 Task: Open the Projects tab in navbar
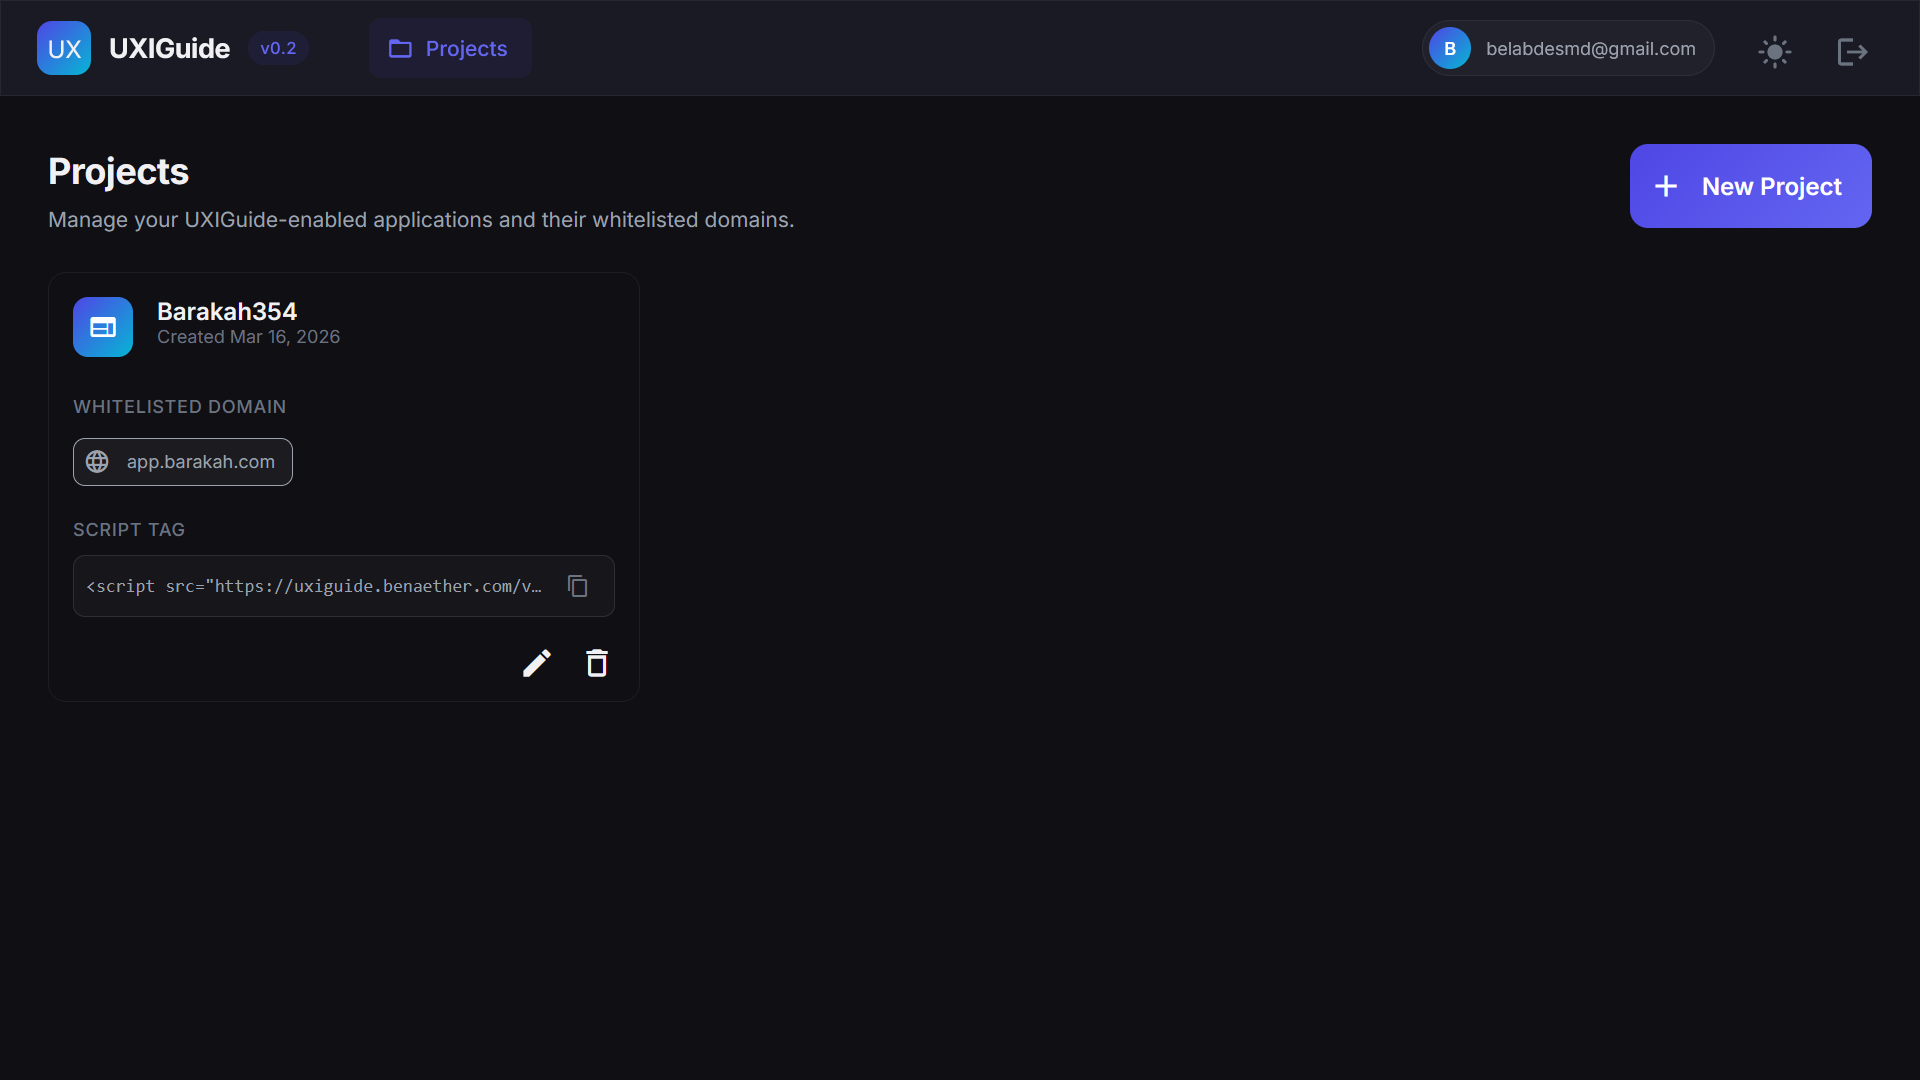click(x=450, y=48)
